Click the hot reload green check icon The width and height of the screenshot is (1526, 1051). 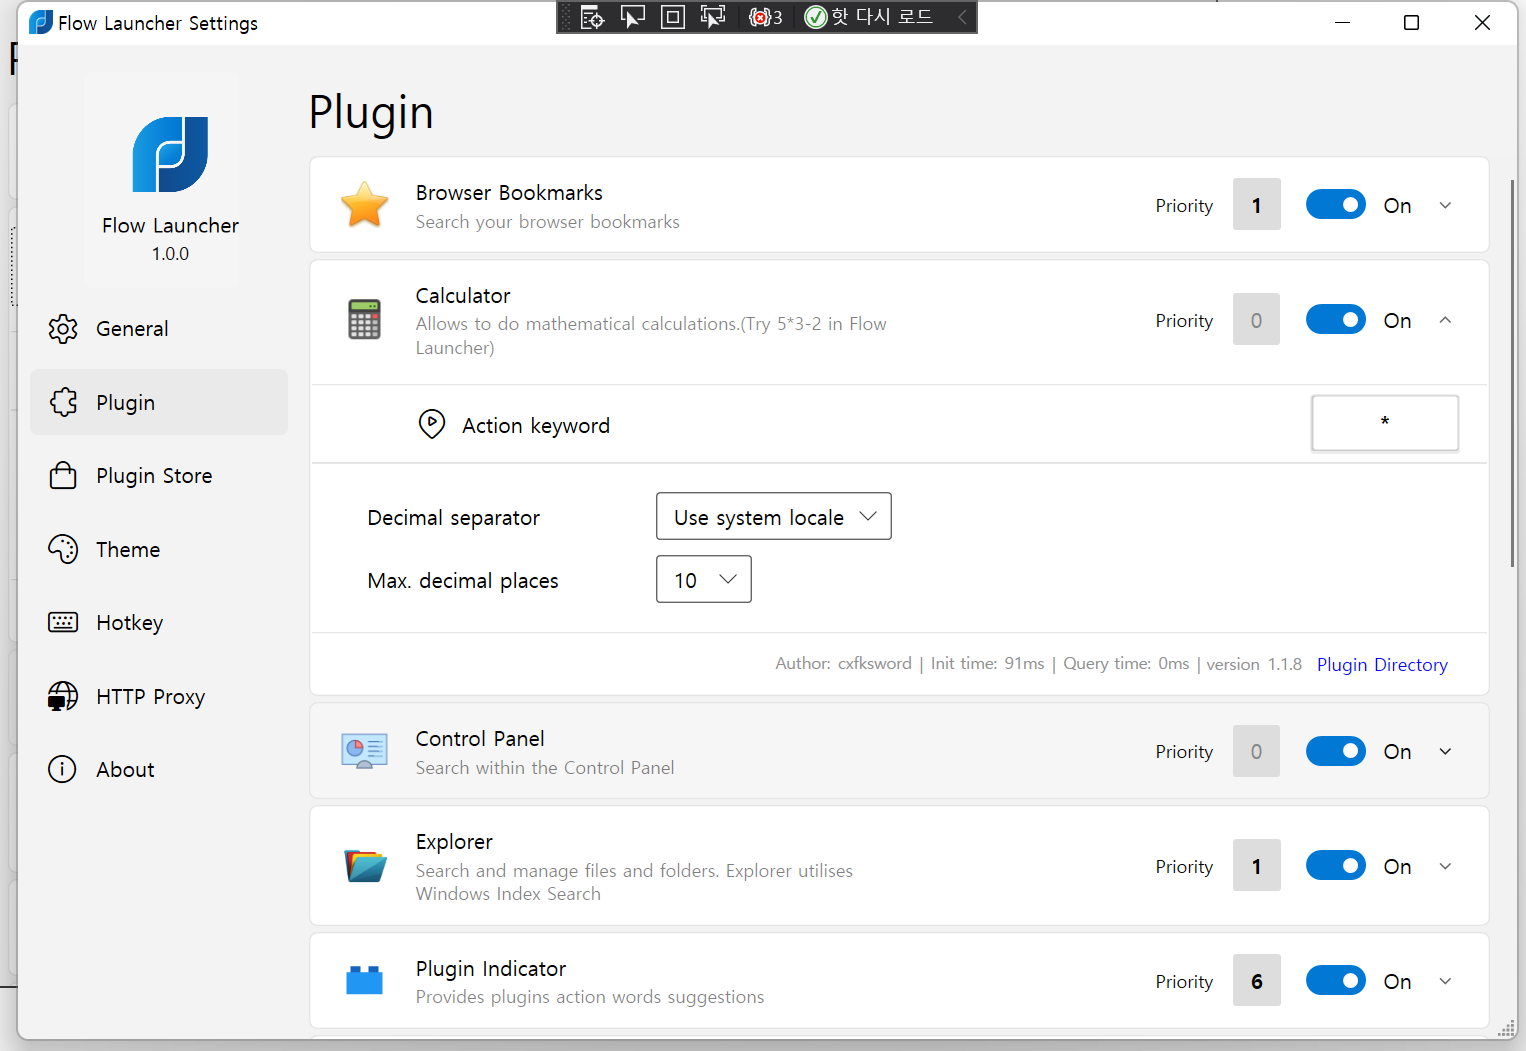click(816, 17)
